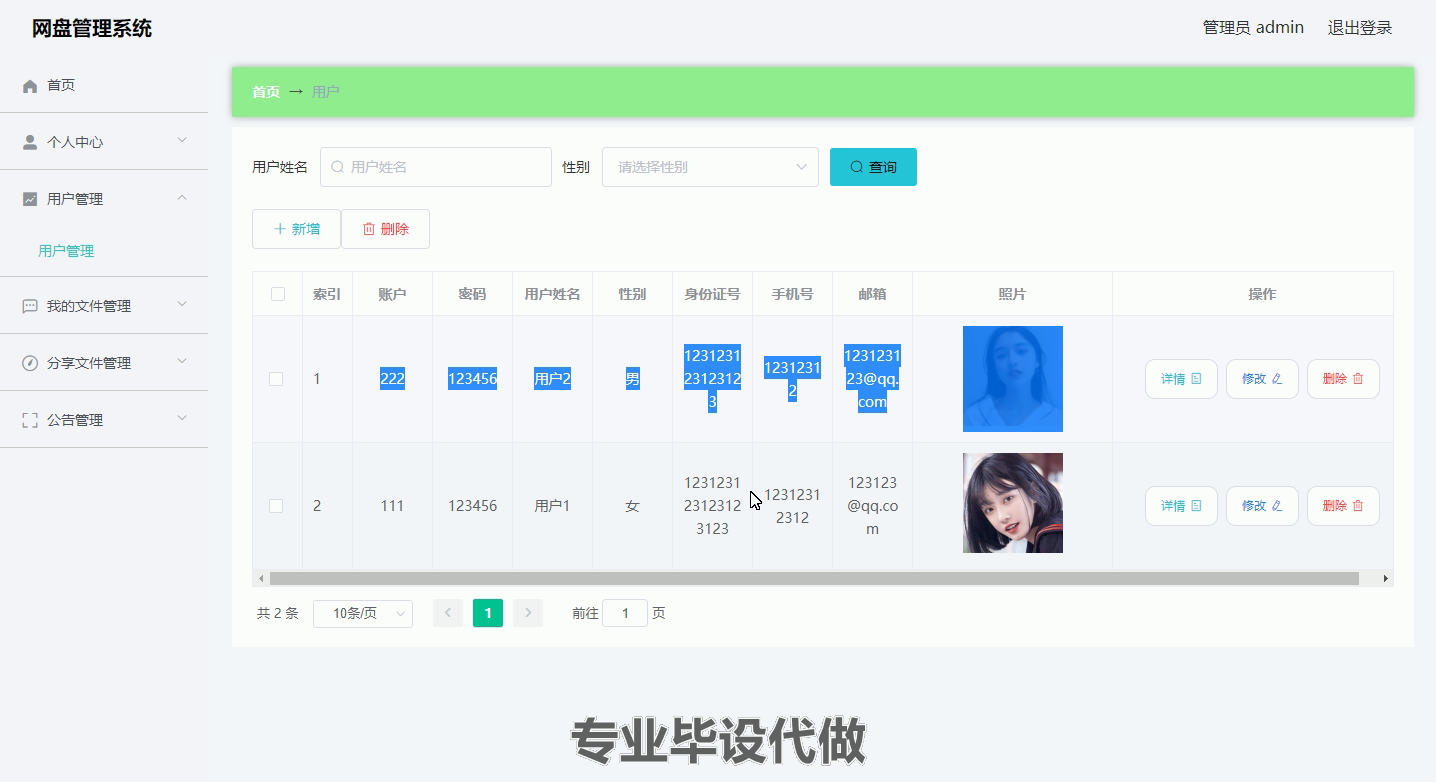Check the checkbox for row 2 user 111
Image resolution: width=1436 pixels, height=782 pixels.
276,506
